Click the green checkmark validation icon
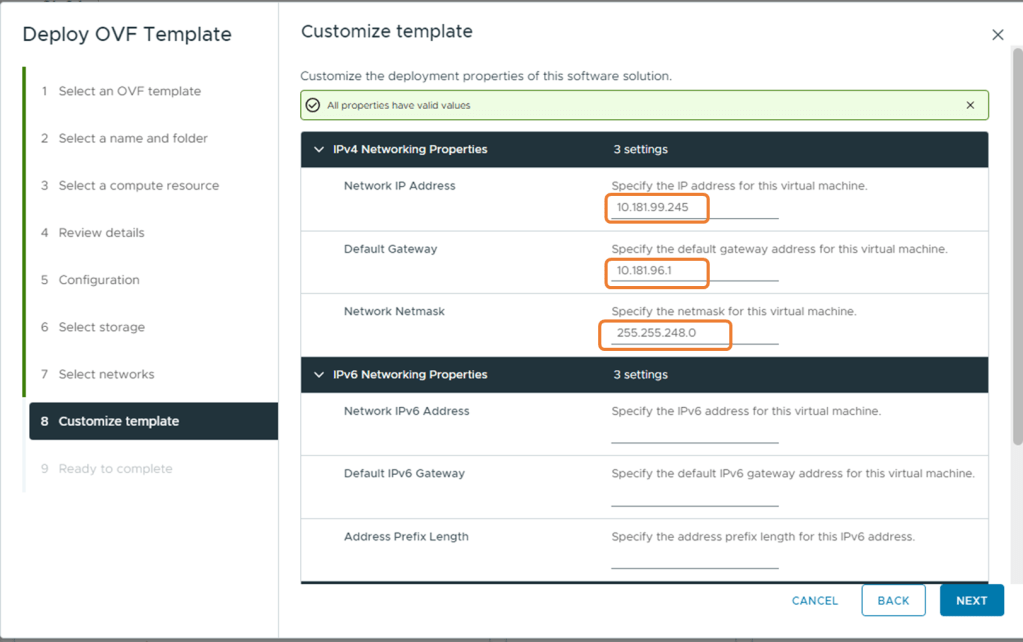This screenshot has width=1023, height=642. coord(313,105)
